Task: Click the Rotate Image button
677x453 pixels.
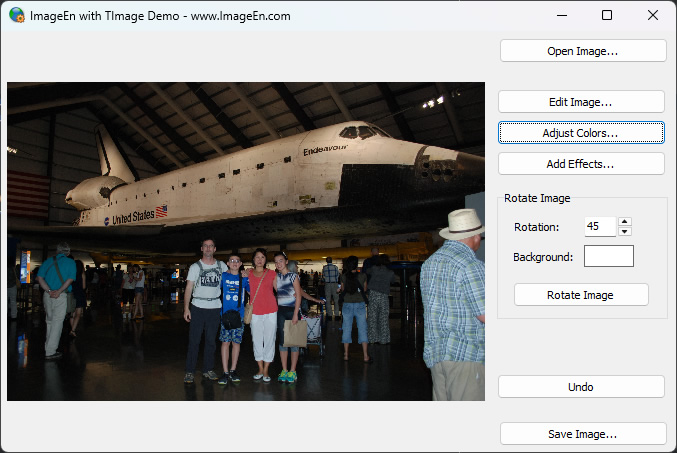Action: point(581,295)
